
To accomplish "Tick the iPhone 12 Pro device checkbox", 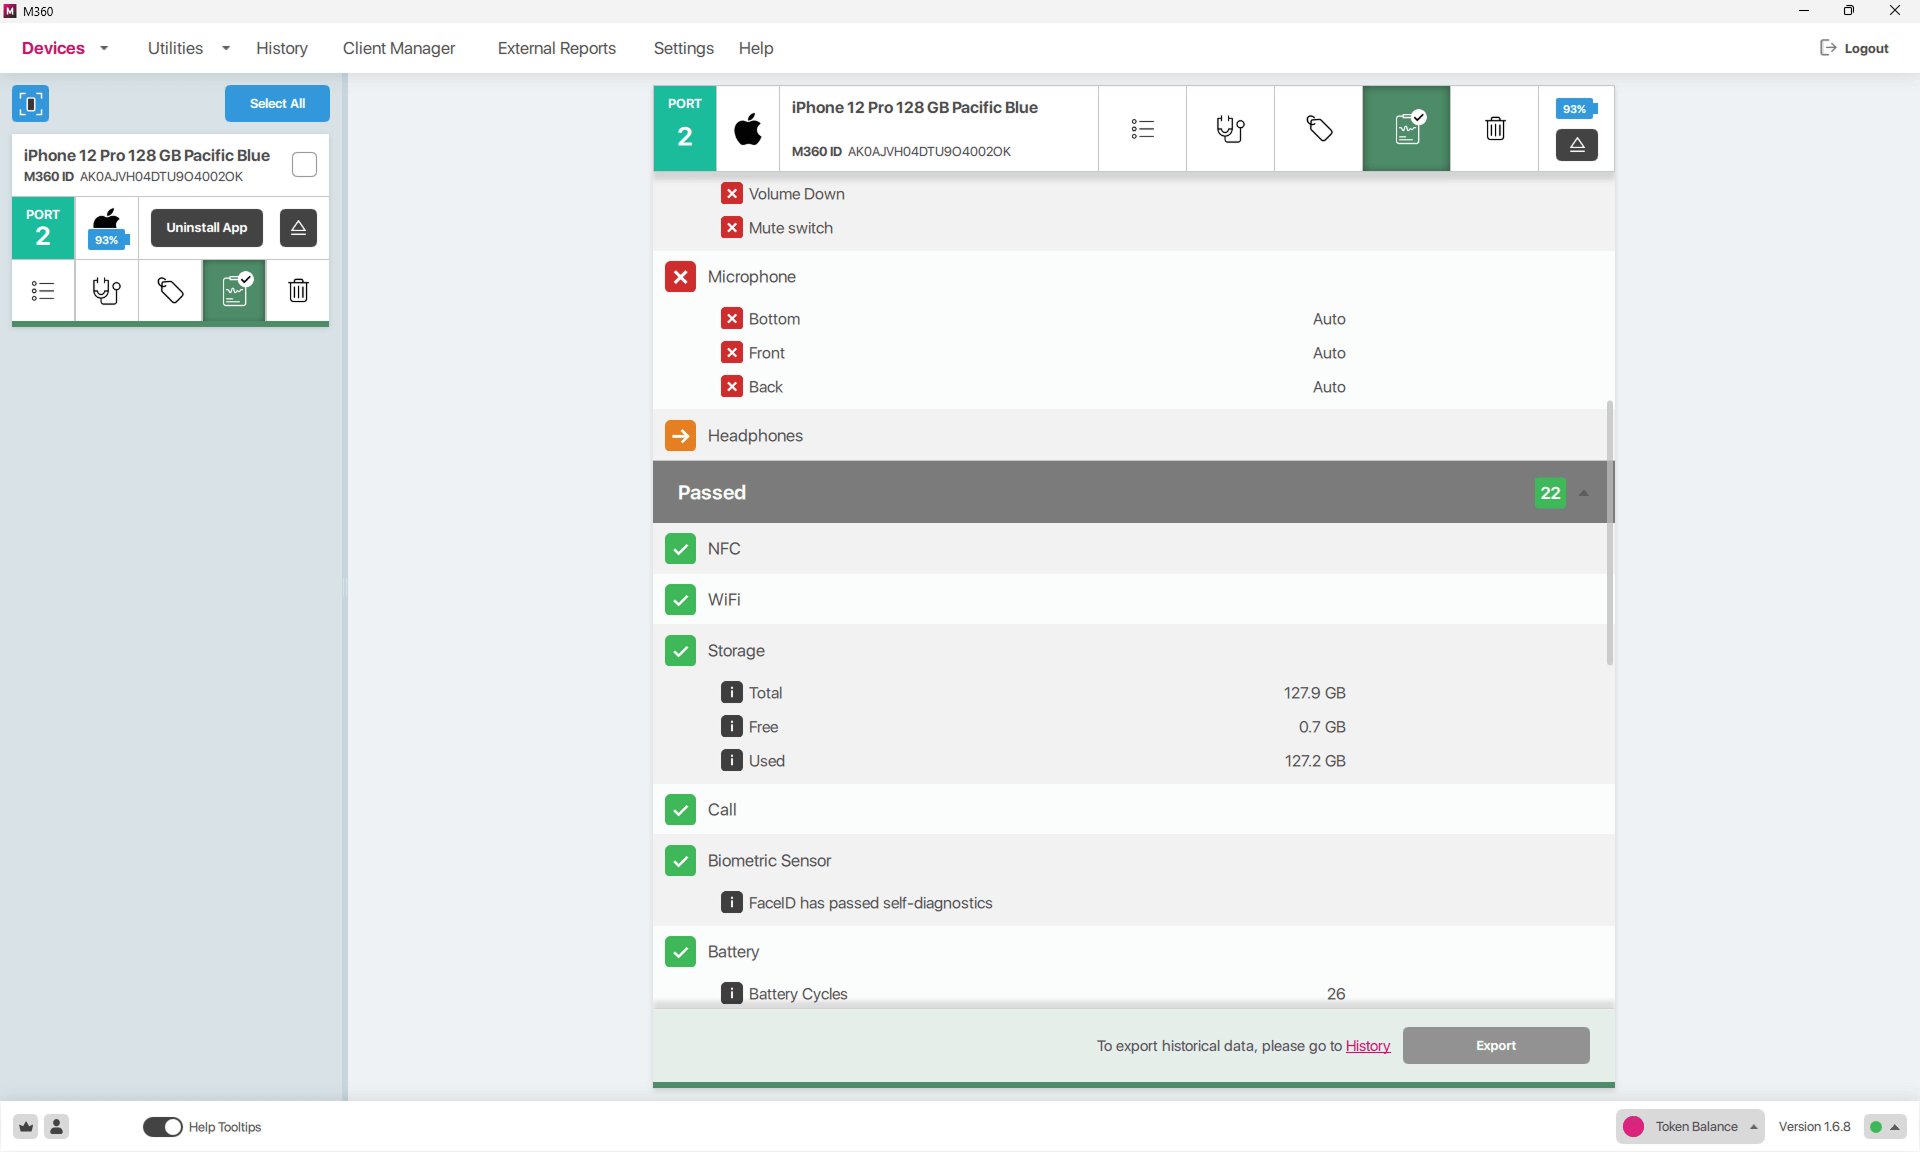I will coord(304,165).
